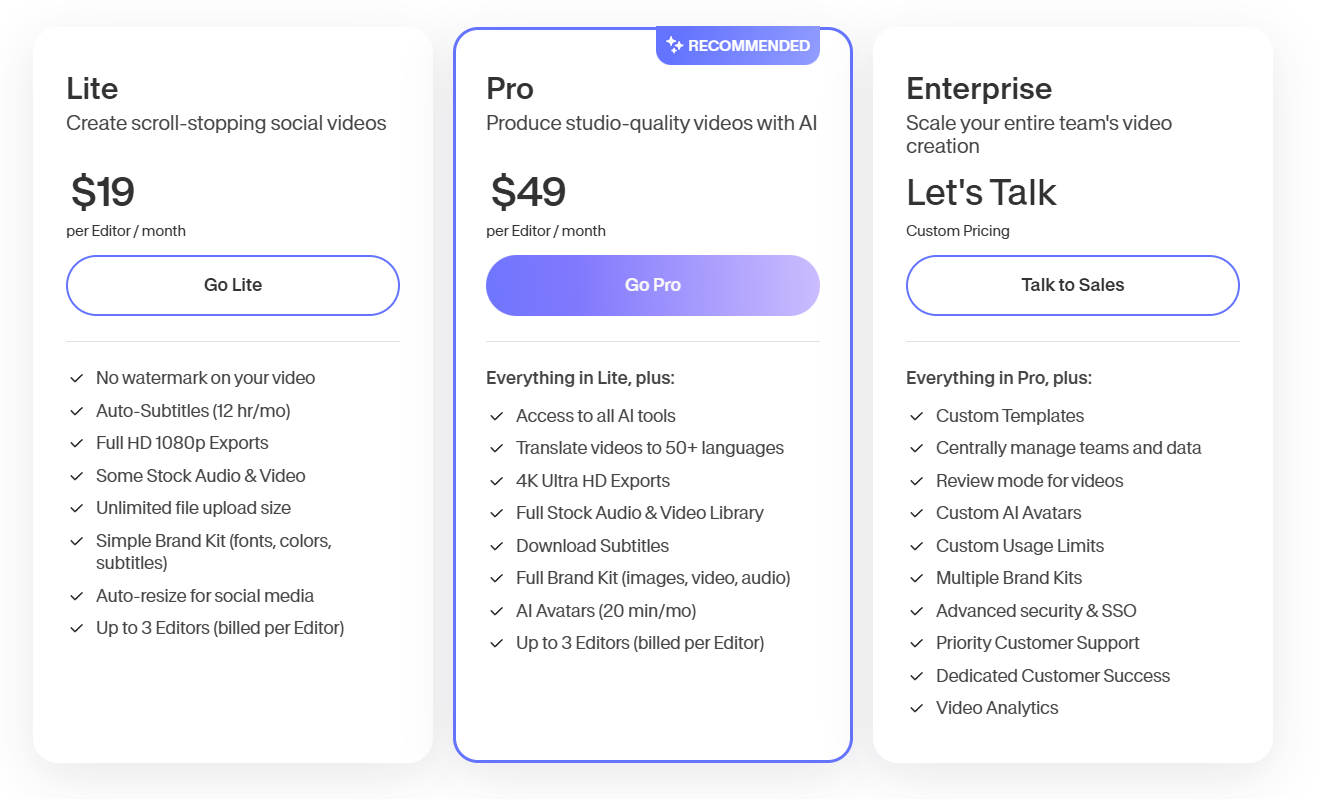This screenshot has height=799, width=1319.
Task: Click the checkmark beside No watermark on your video
Action: click(76, 378)
